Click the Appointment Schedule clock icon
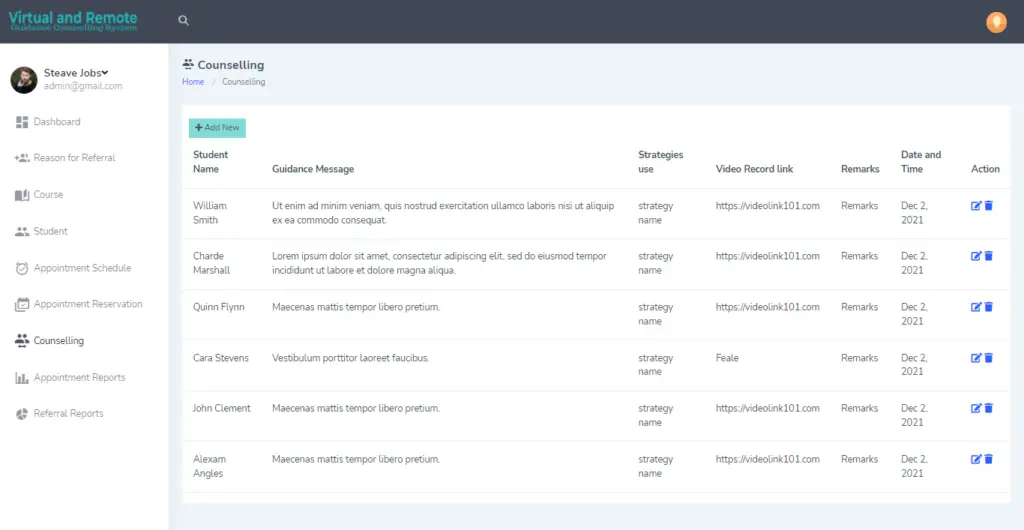The image size is (1024, 530). 22,268
